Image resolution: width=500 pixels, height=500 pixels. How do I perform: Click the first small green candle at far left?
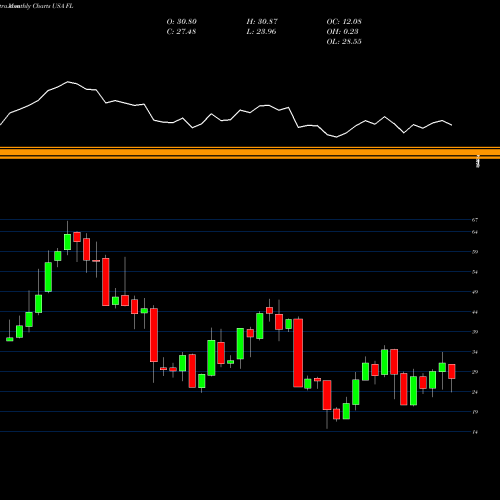pyautogui.click(x=10, y=339)
